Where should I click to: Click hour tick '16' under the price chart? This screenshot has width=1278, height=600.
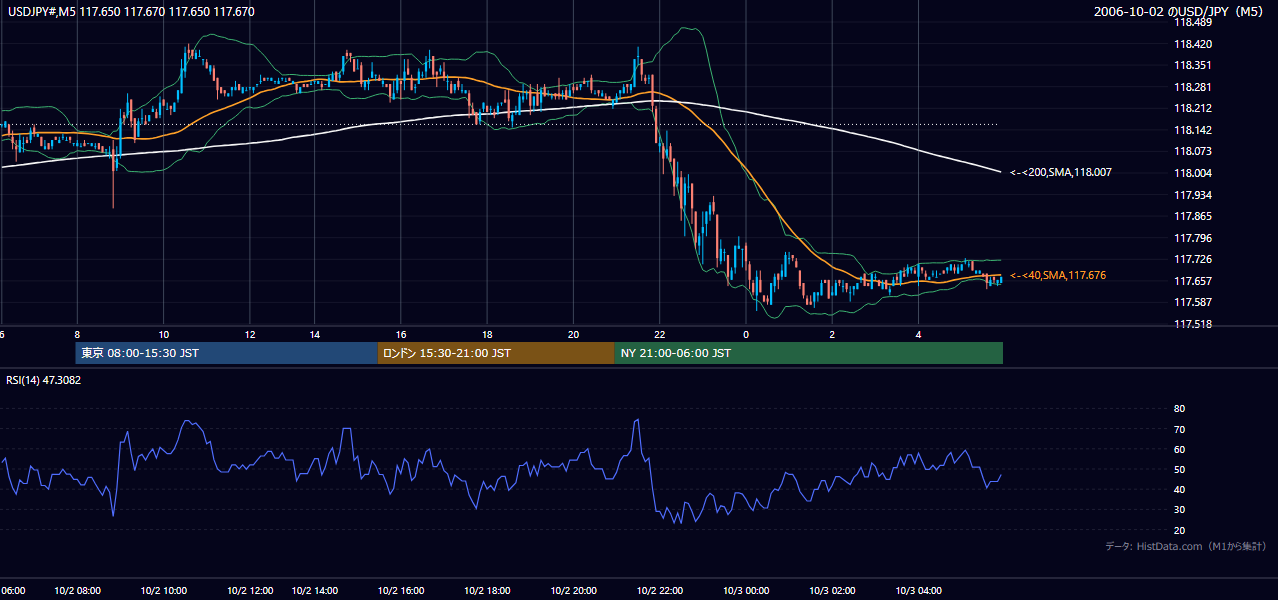pos(401,334)
